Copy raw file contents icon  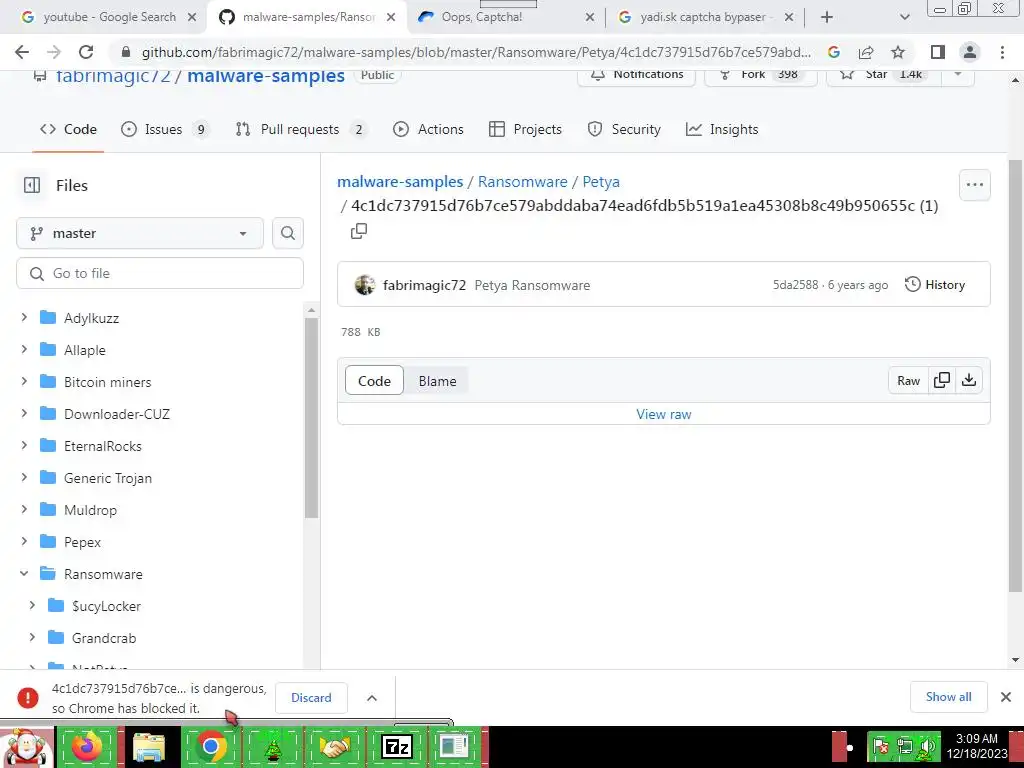click(x=942, y=381)
